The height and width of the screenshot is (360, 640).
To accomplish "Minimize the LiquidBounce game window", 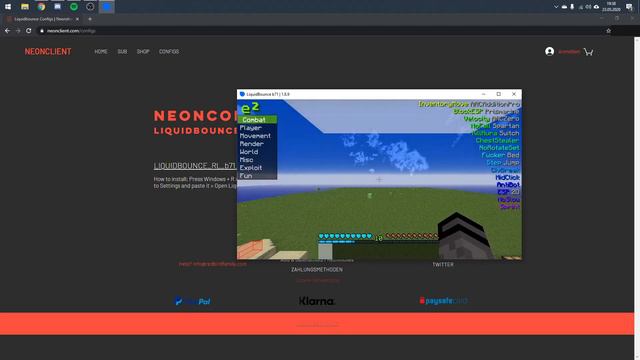I will click(483, 94).
